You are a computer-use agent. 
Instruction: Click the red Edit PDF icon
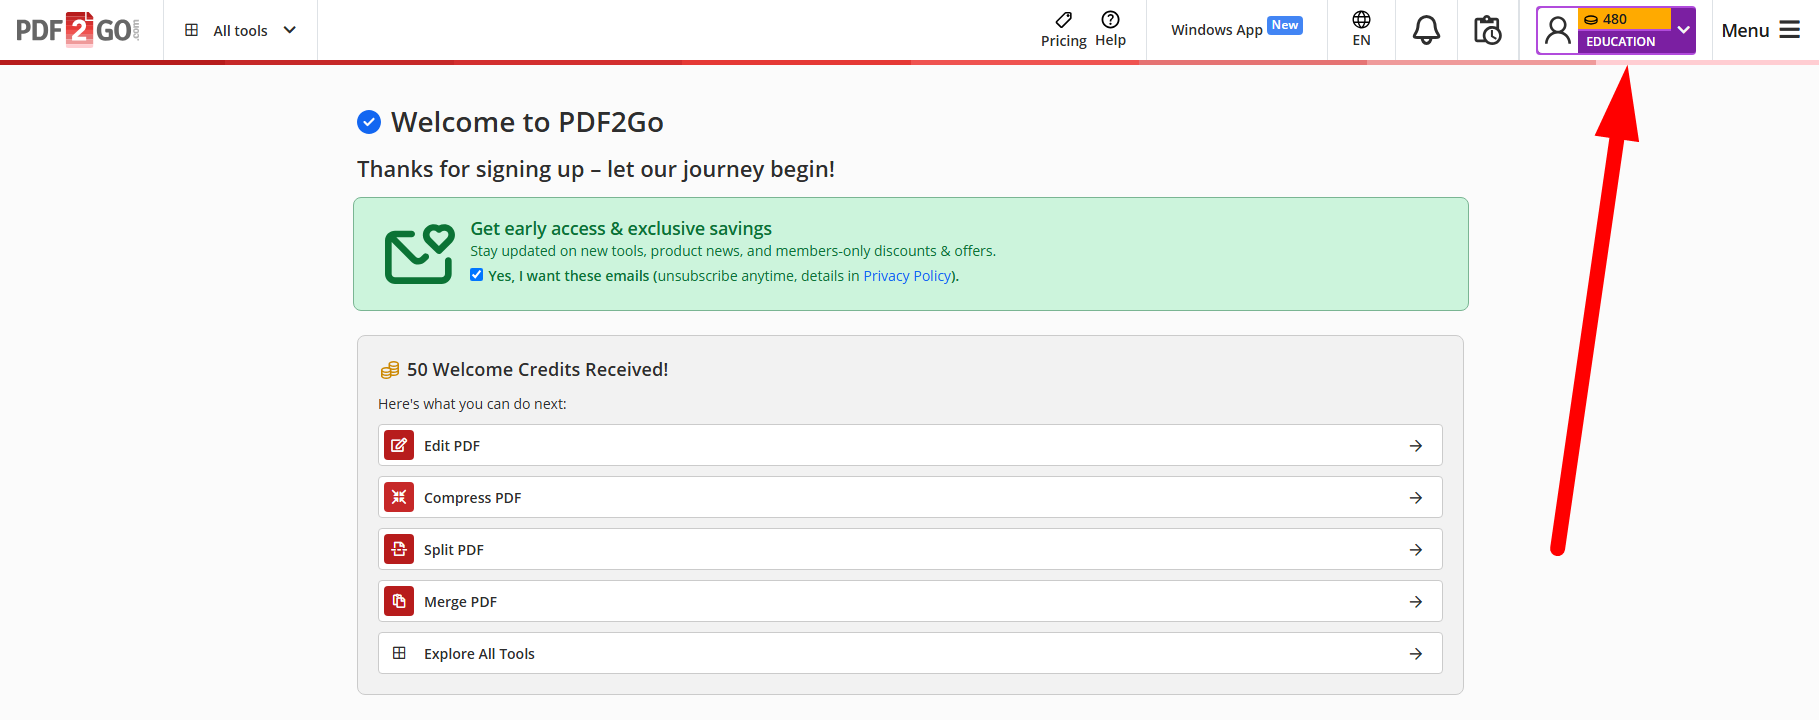pyautogui.click(x=399, y=445)
